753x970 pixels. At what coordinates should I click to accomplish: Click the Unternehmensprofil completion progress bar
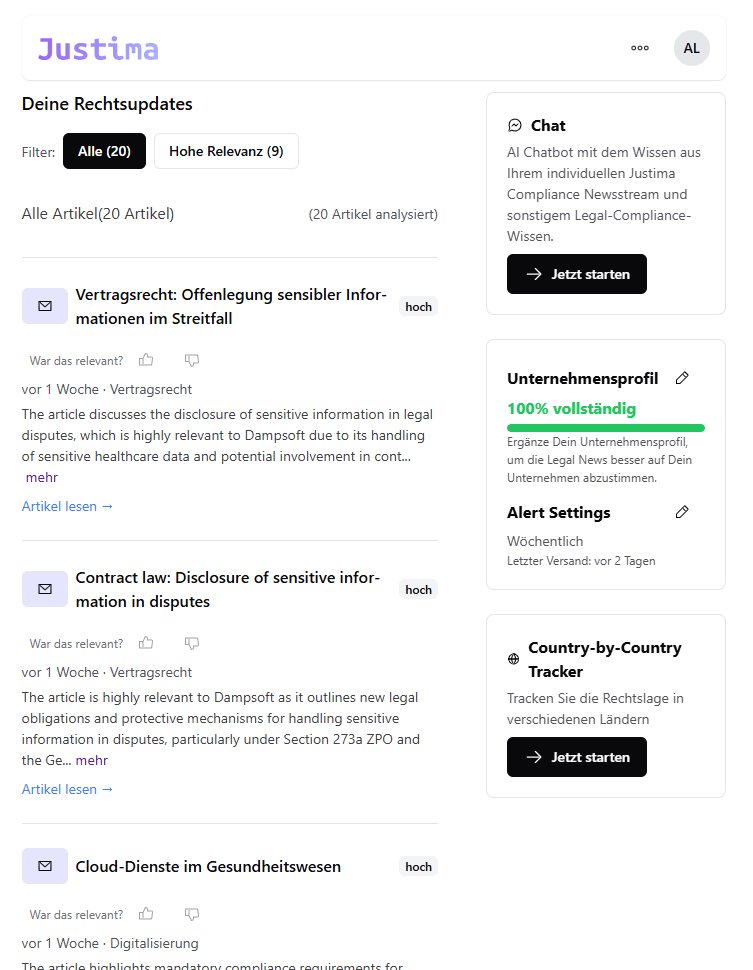click(606, 428)
